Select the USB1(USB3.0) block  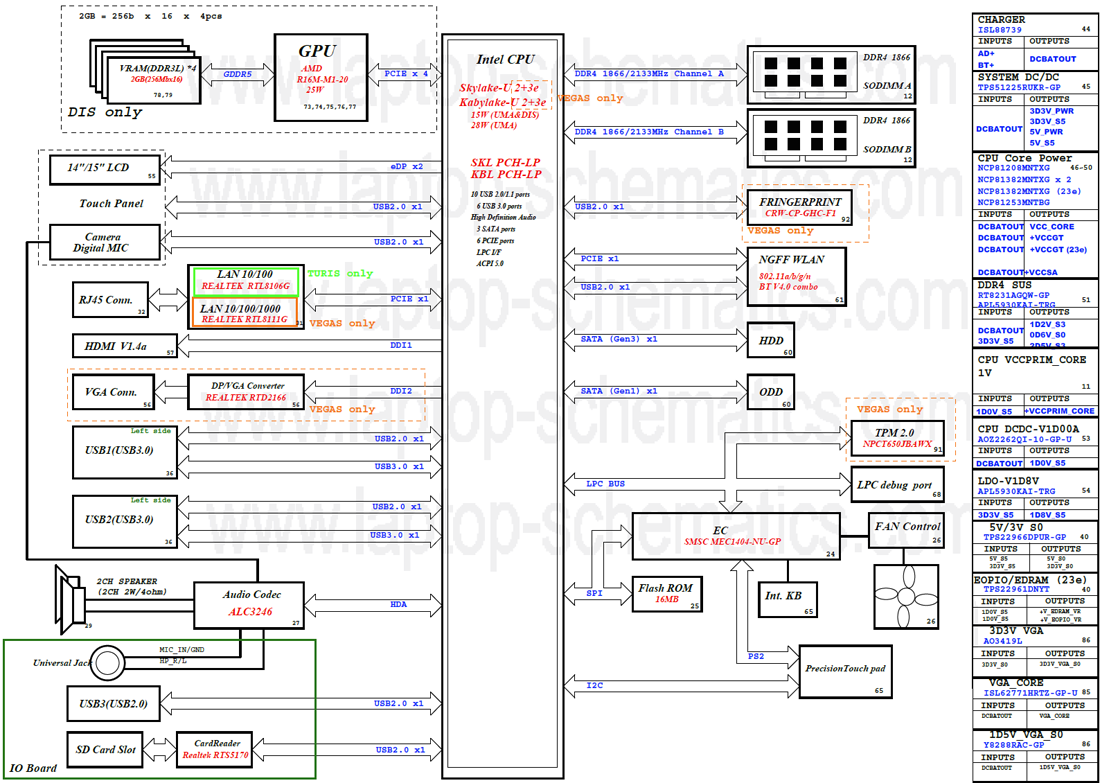(x=124, y=451)
